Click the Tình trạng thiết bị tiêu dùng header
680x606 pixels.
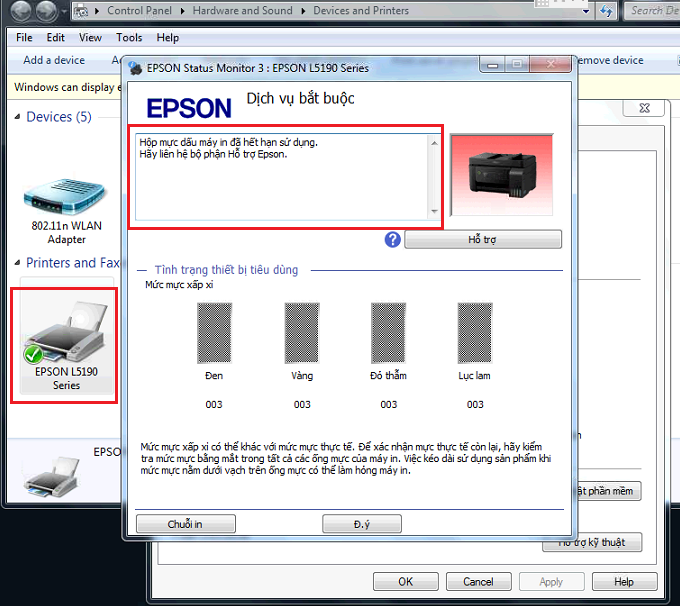[226, 270]
